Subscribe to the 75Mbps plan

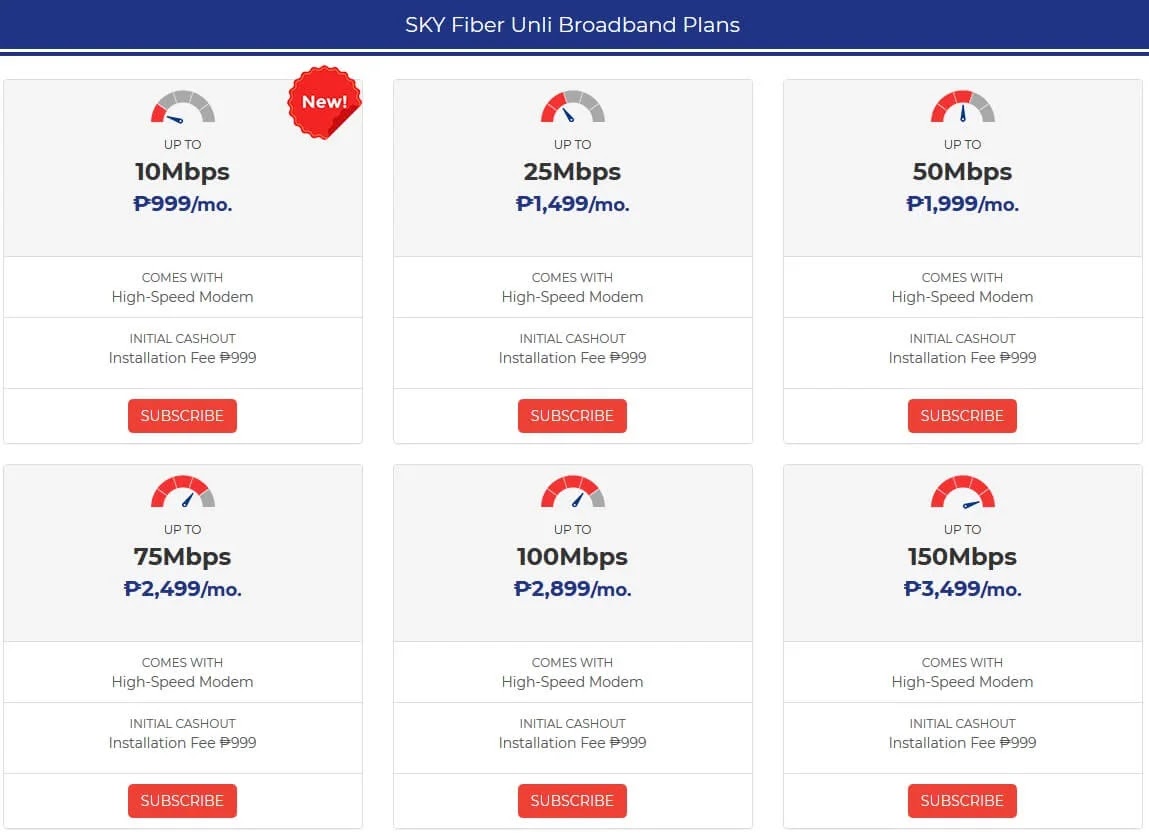pyautogui.click(x=182, y=800)
